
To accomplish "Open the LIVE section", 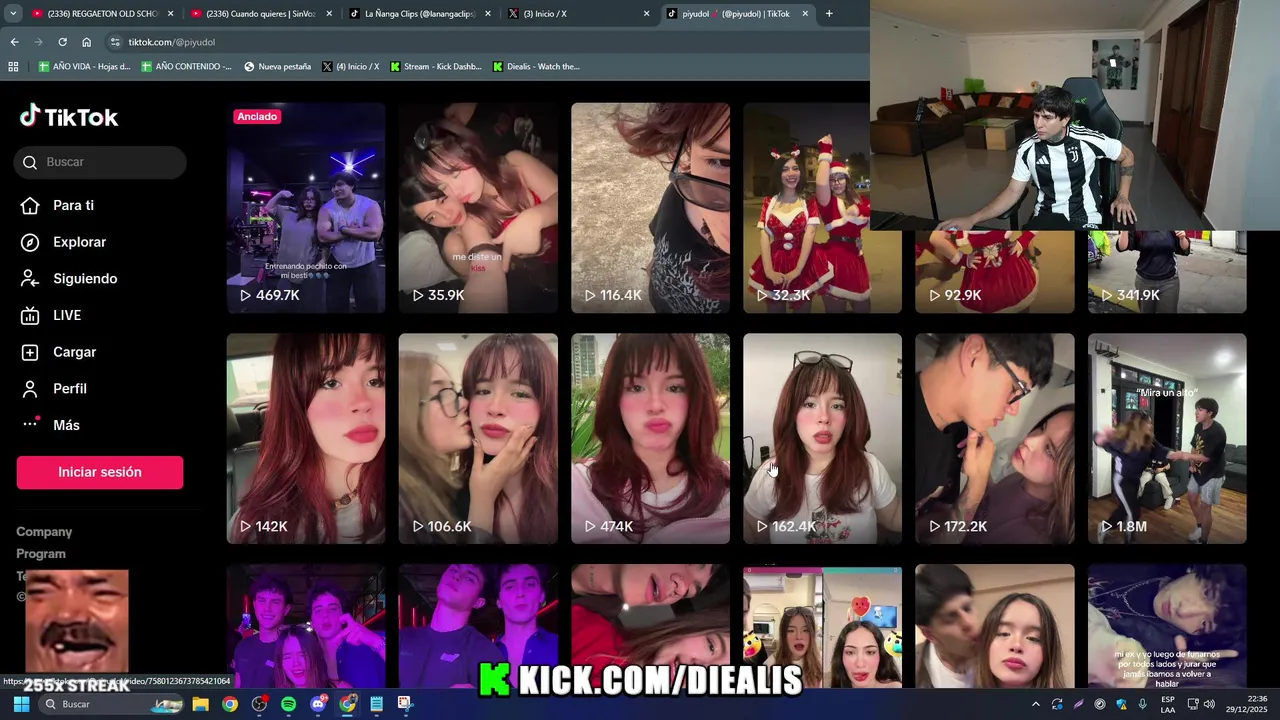I will (52, 315).
